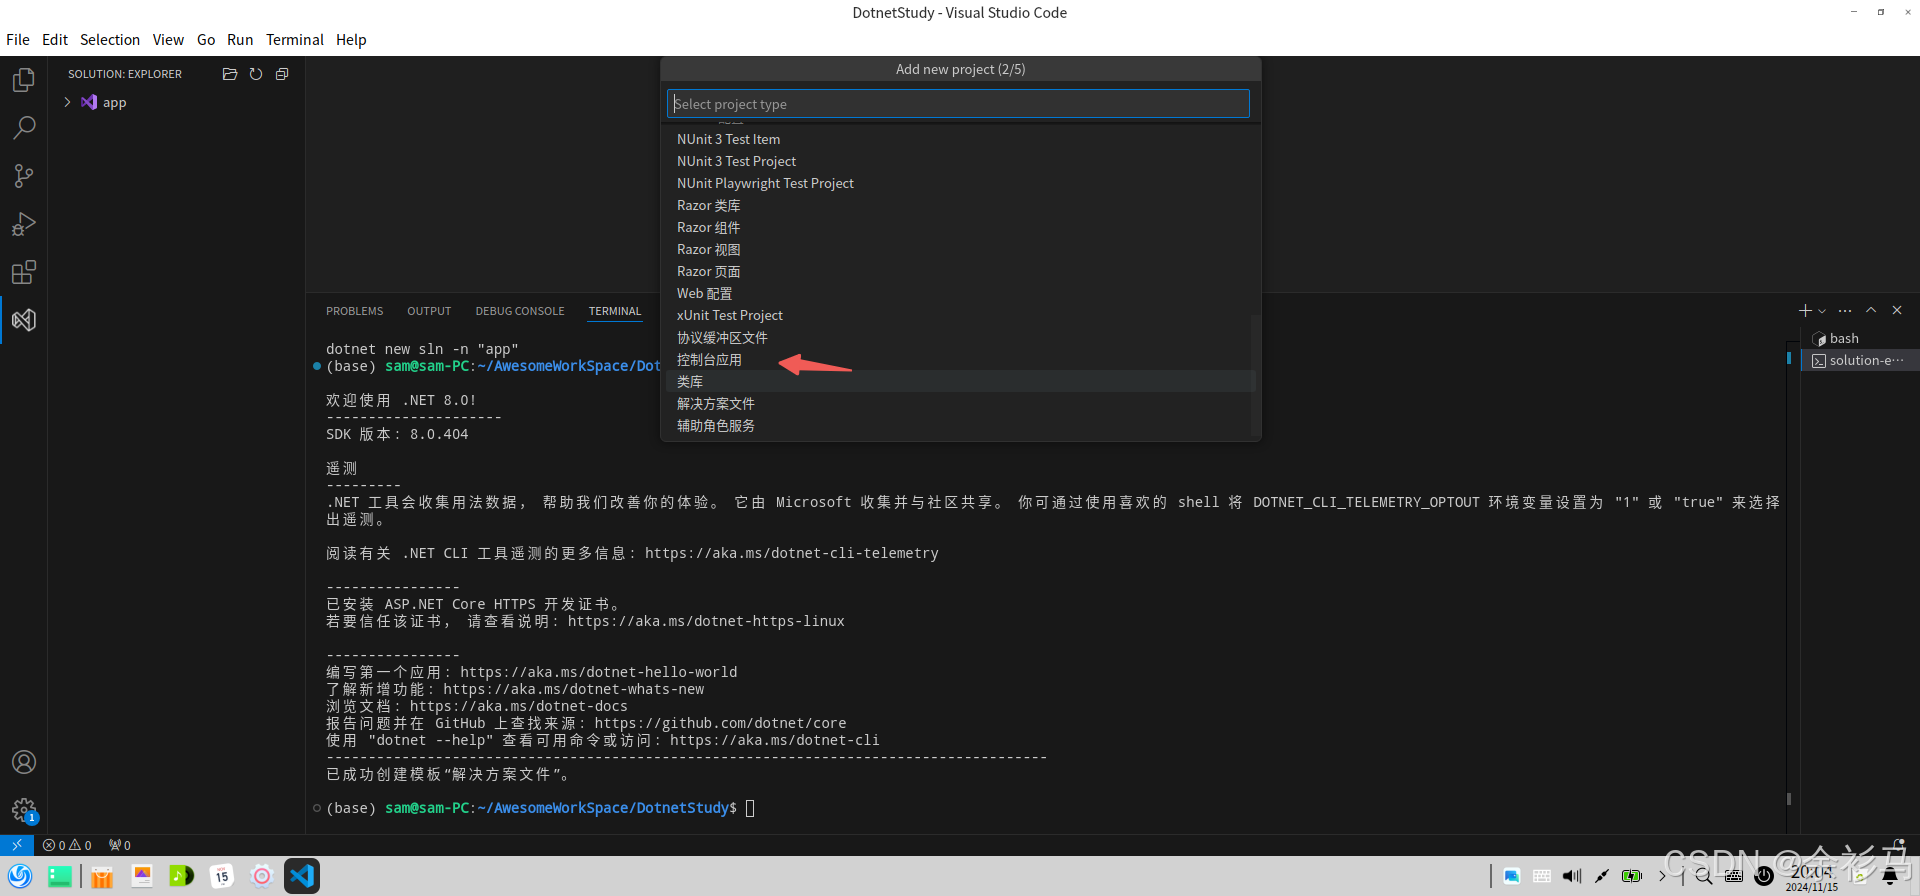Screen dimensions: 1920x896
Task: Open the Help menu
Action: 351,40
